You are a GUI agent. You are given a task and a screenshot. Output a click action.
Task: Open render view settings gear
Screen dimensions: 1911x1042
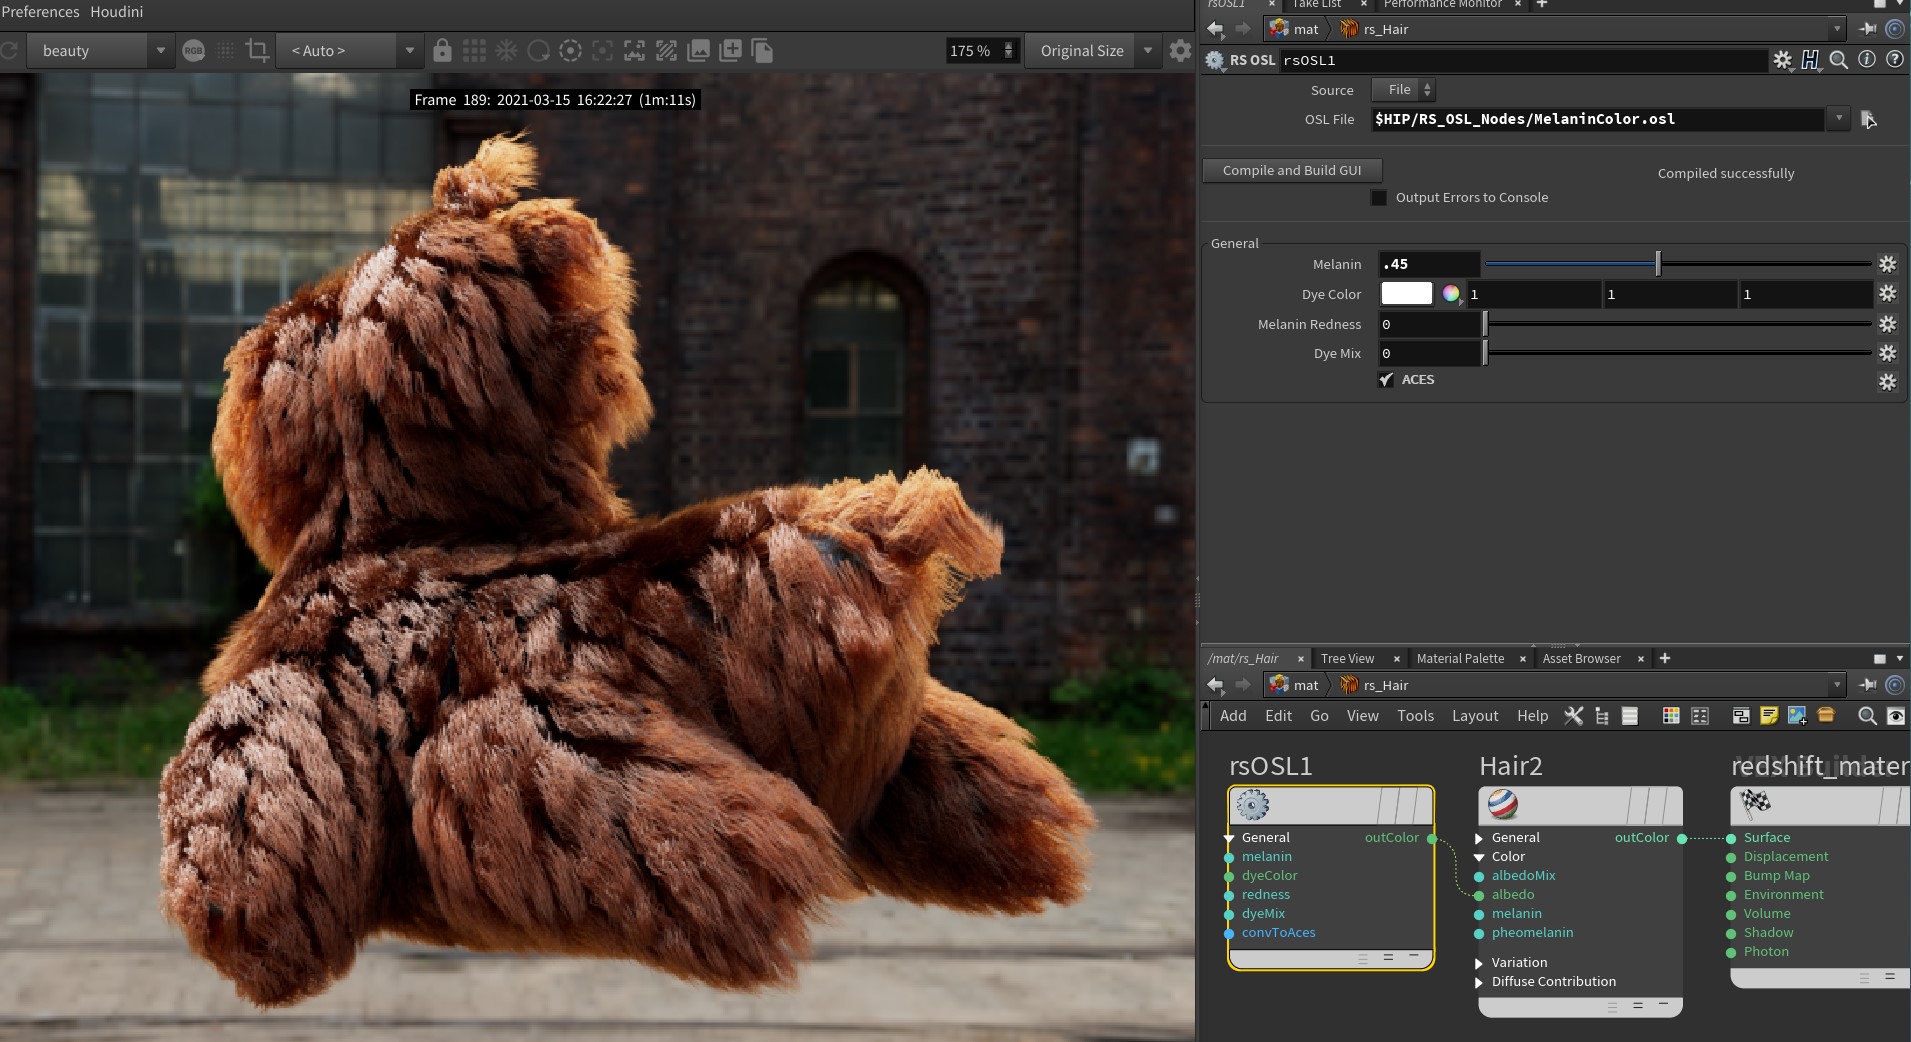(x=1180, y=51)
